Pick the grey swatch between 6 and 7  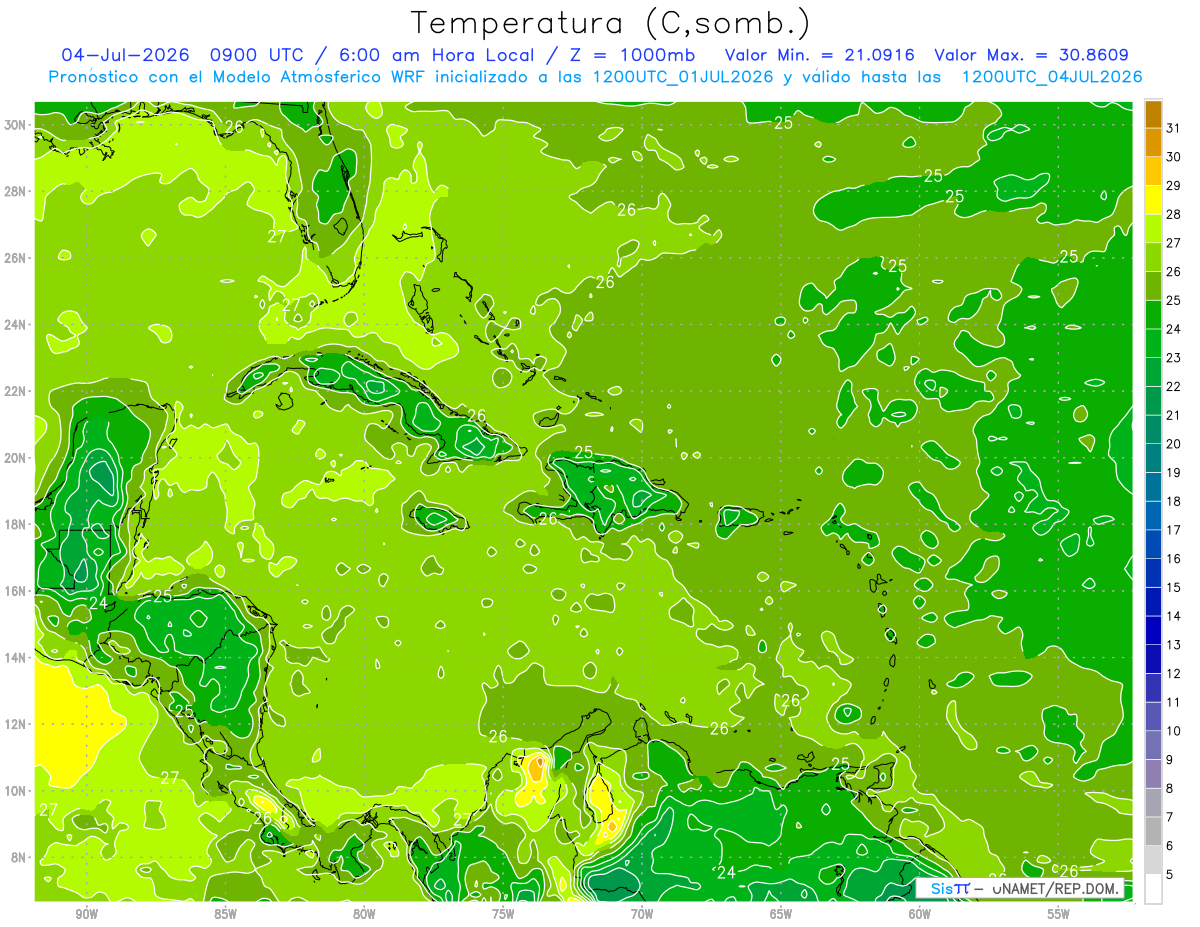1153,832
